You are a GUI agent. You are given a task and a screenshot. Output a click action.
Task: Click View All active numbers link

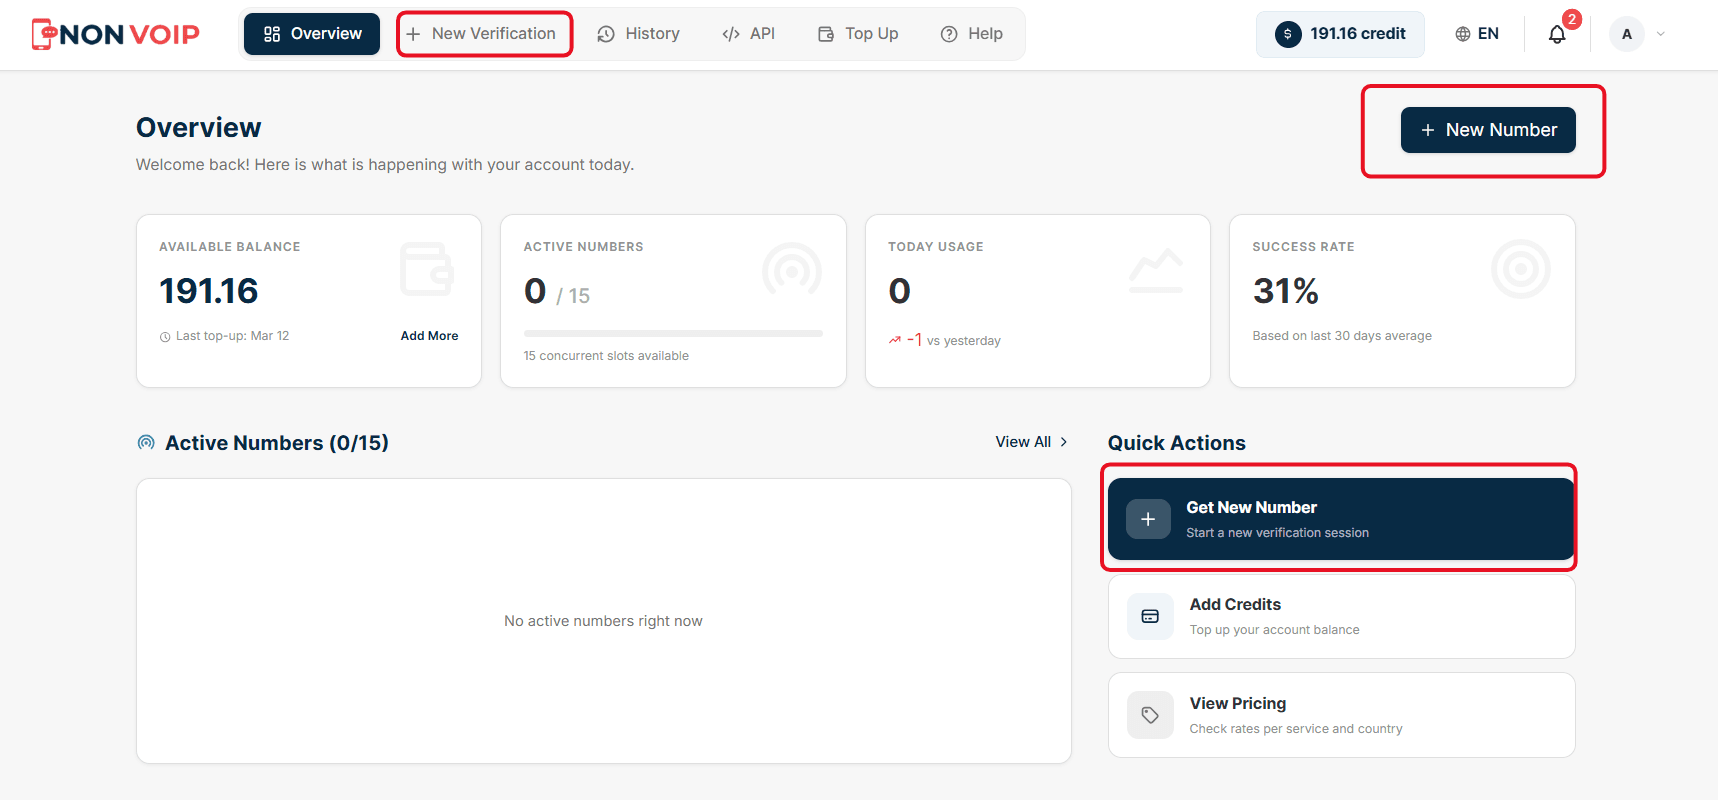tap(1031, 442)
